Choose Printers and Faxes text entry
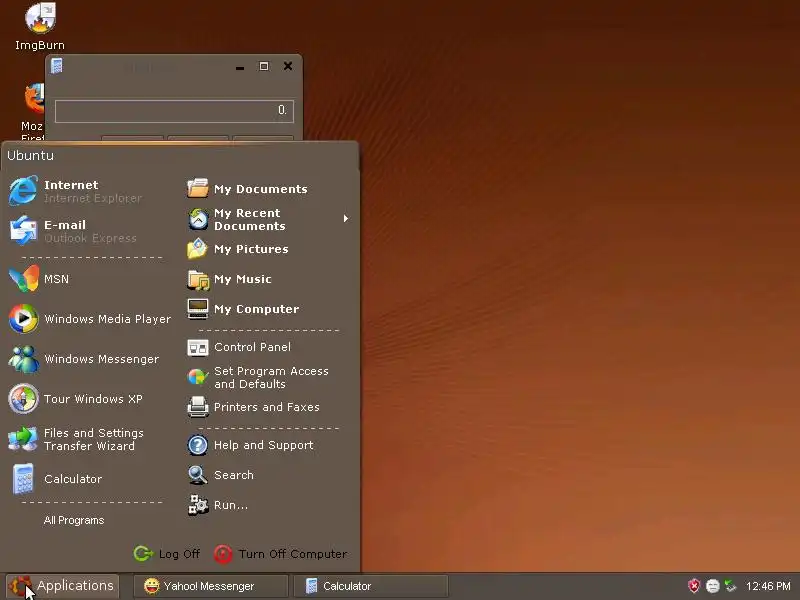This screenshot has width=800, height=600. pyautogui.click(x=266, y=407)
